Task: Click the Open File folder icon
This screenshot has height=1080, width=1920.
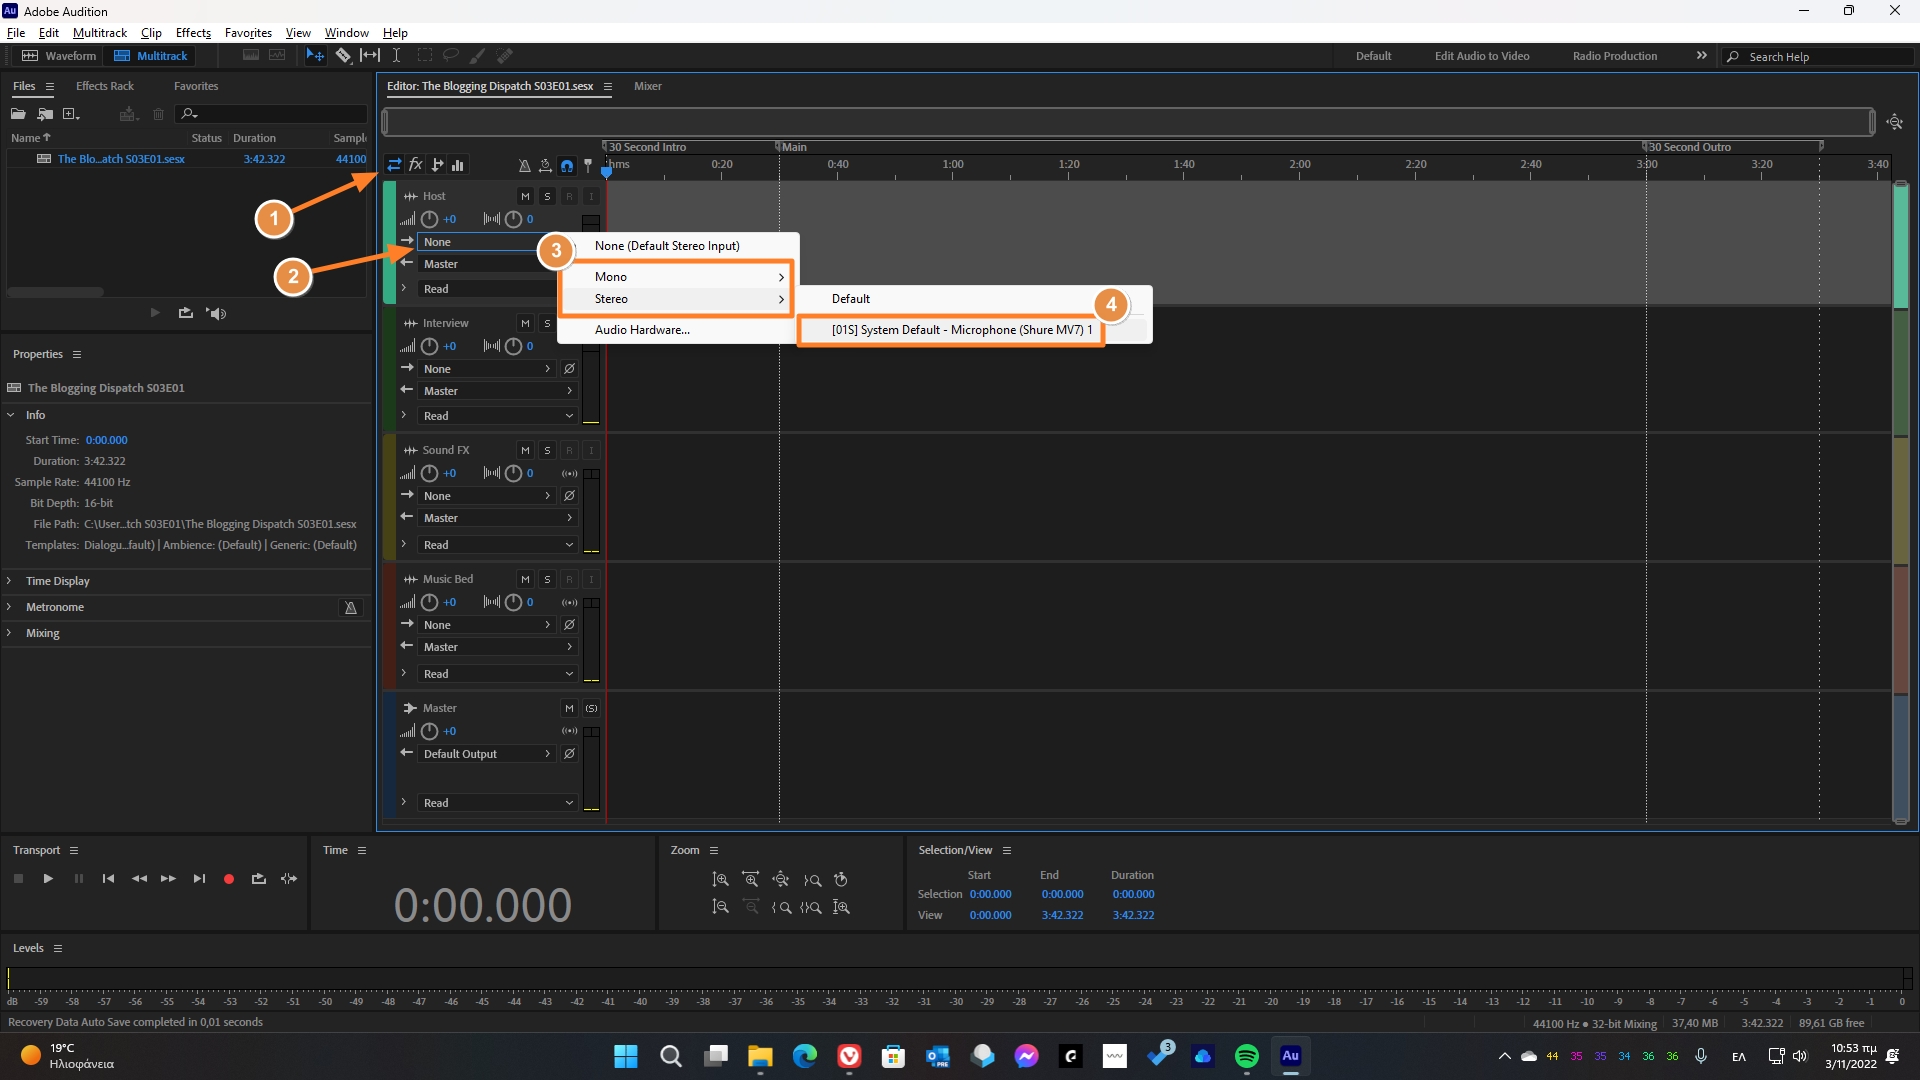Action: 18,114
